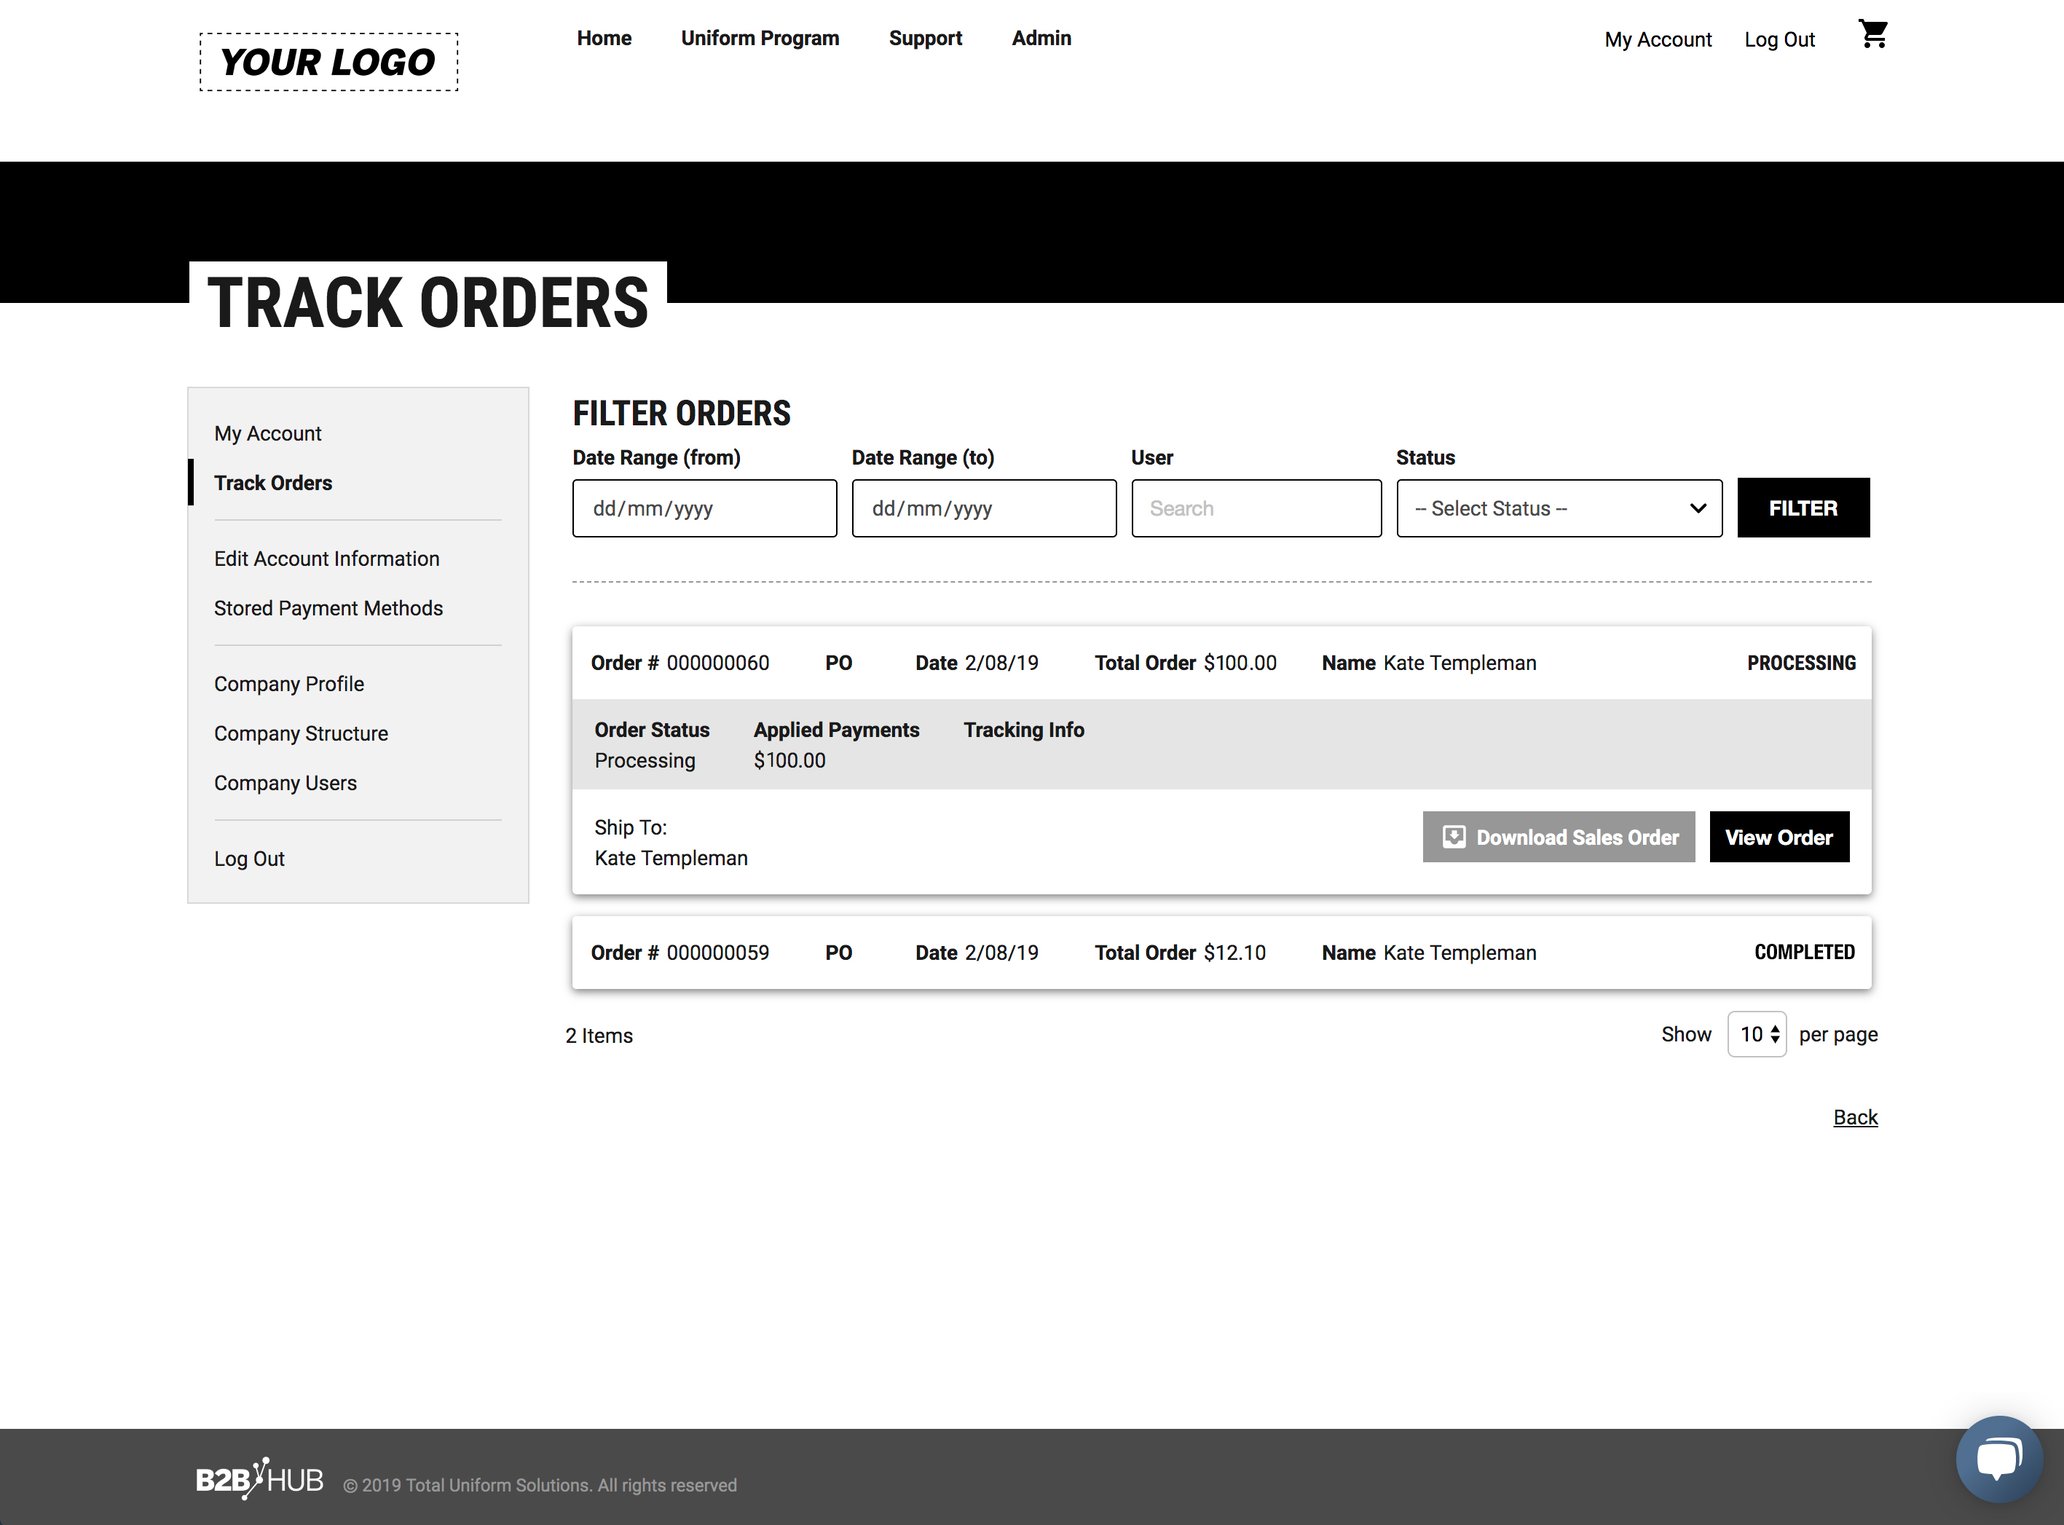Change the items per page selector
This screenshot has height=1525, width=2064.
point(1757,1034)
